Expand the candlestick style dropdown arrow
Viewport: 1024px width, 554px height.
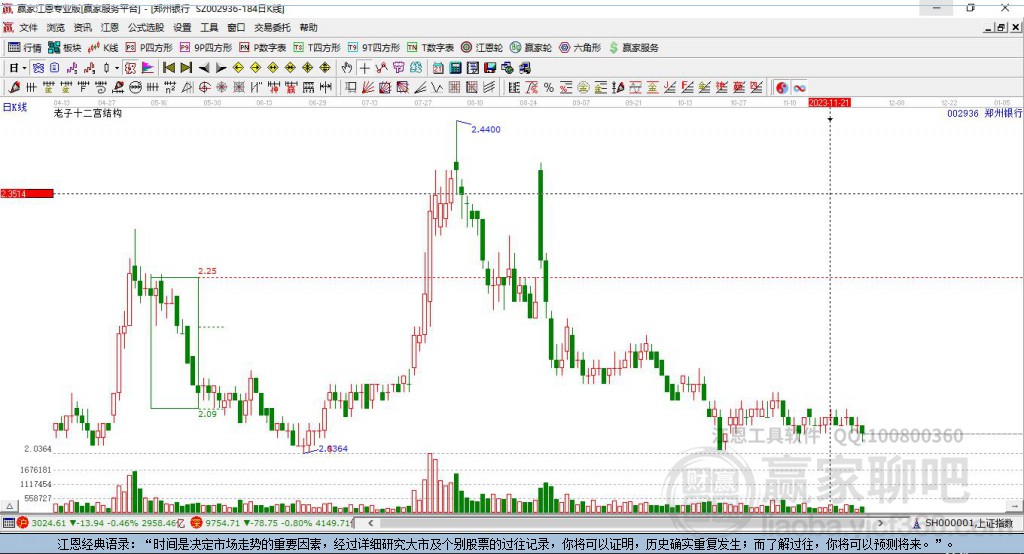tap(117, 67)
